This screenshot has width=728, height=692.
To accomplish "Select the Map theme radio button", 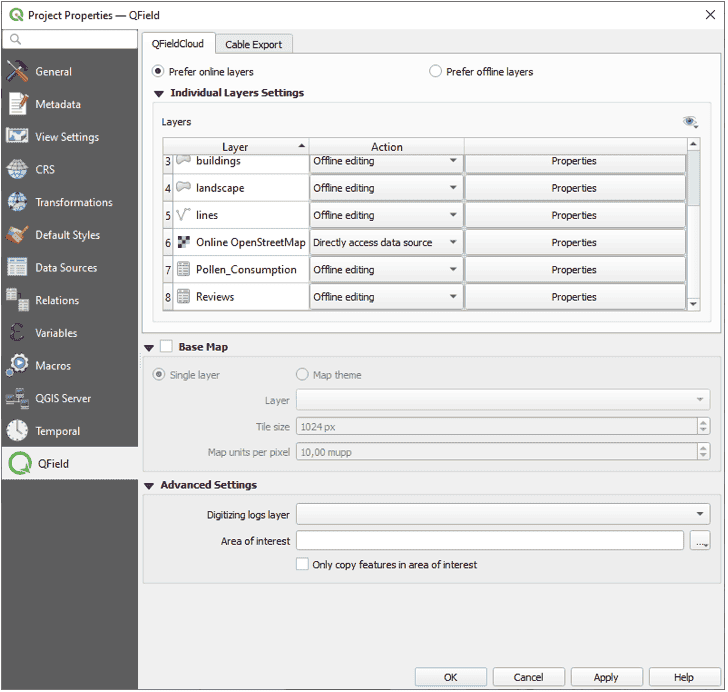I will [x=302, y=375].
